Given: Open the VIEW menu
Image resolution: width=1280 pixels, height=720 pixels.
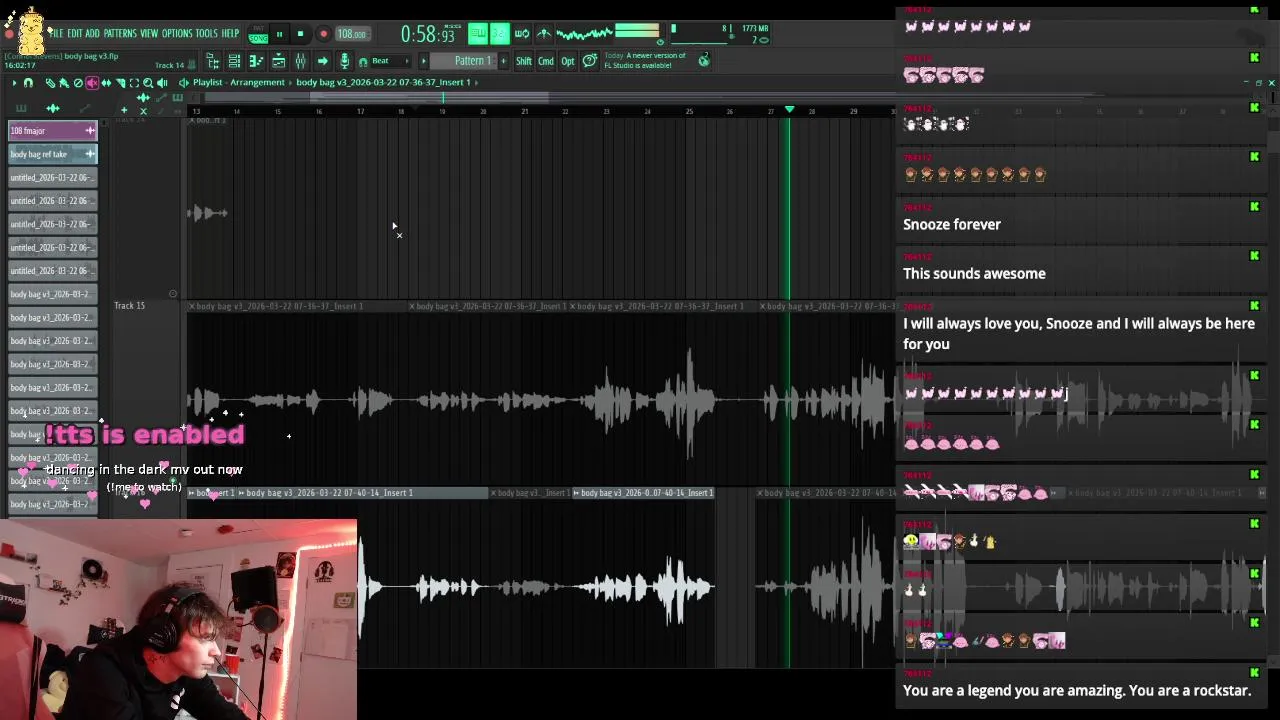Looking at the screenshot, I should [149, 33].
